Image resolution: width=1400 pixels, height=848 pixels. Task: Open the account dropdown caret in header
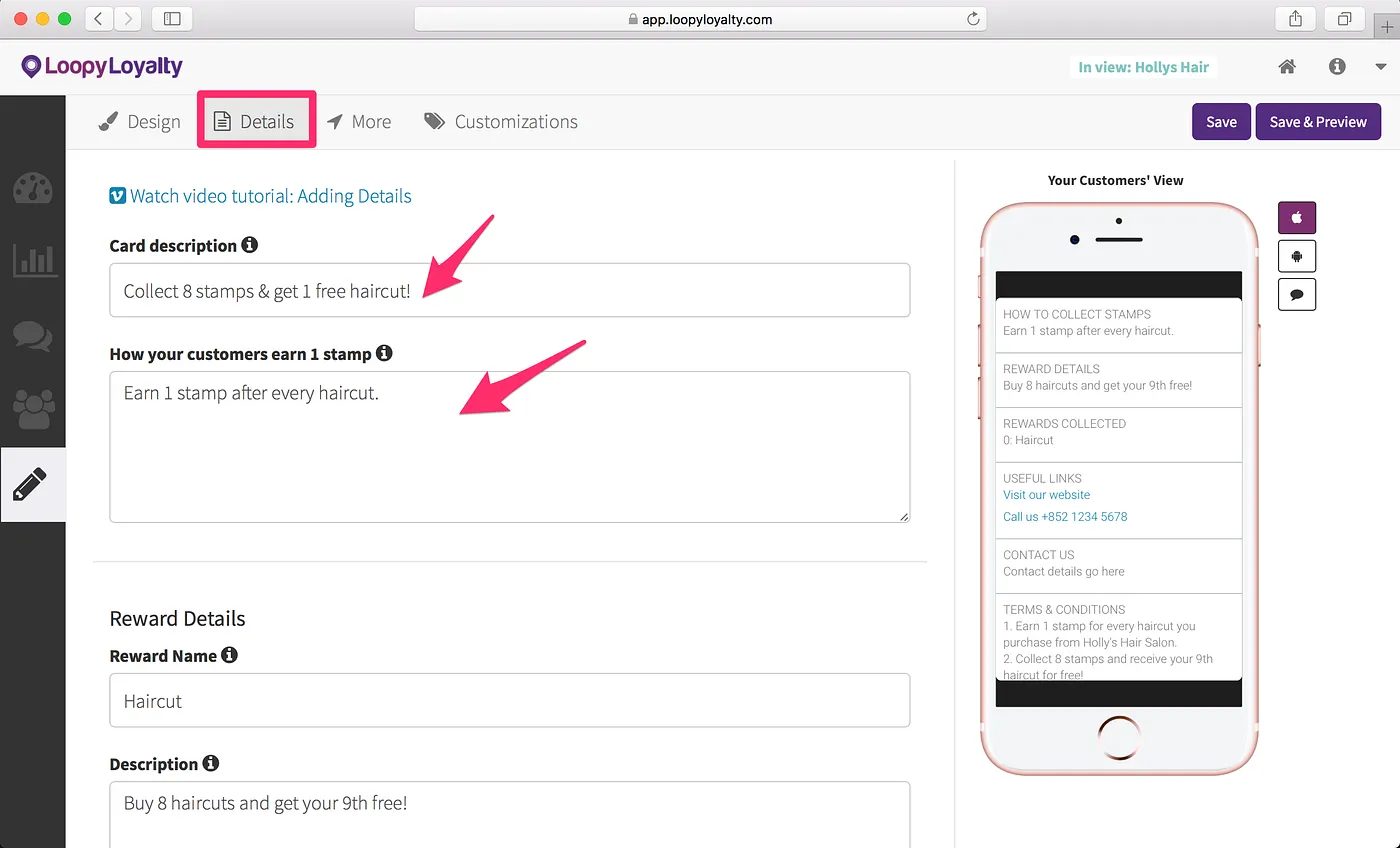click(1381, 67)
